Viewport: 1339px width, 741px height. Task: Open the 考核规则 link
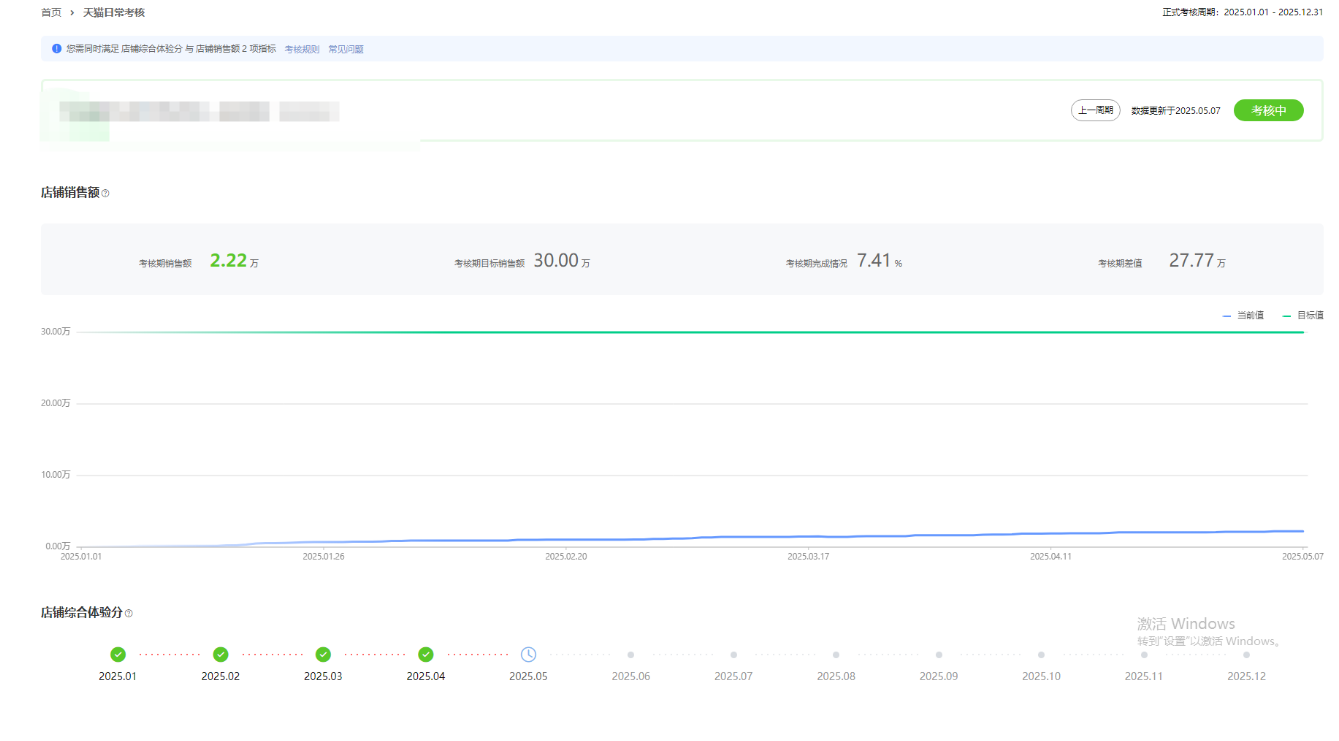(302, 49)
